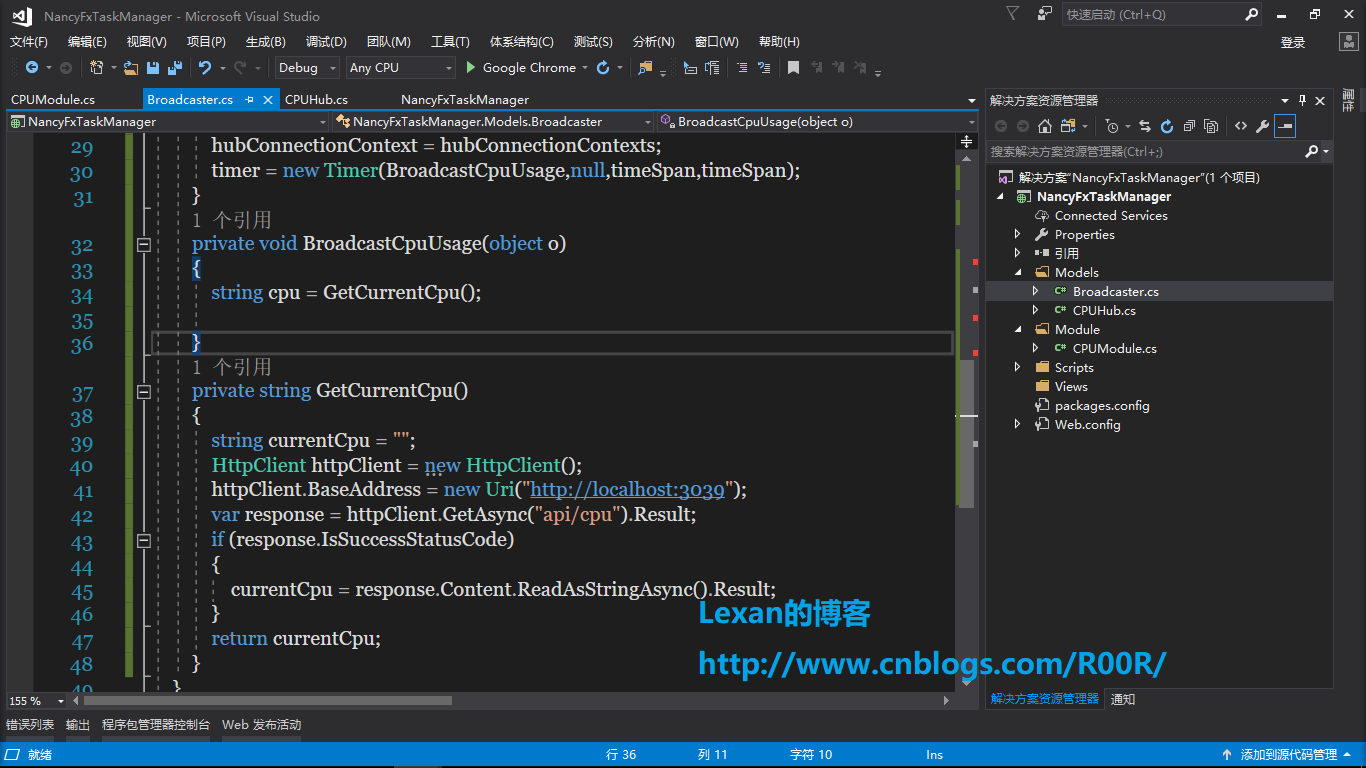Click the bookmark icon in the toolbar
1366x768 pixels.
[x=793, y=68]
